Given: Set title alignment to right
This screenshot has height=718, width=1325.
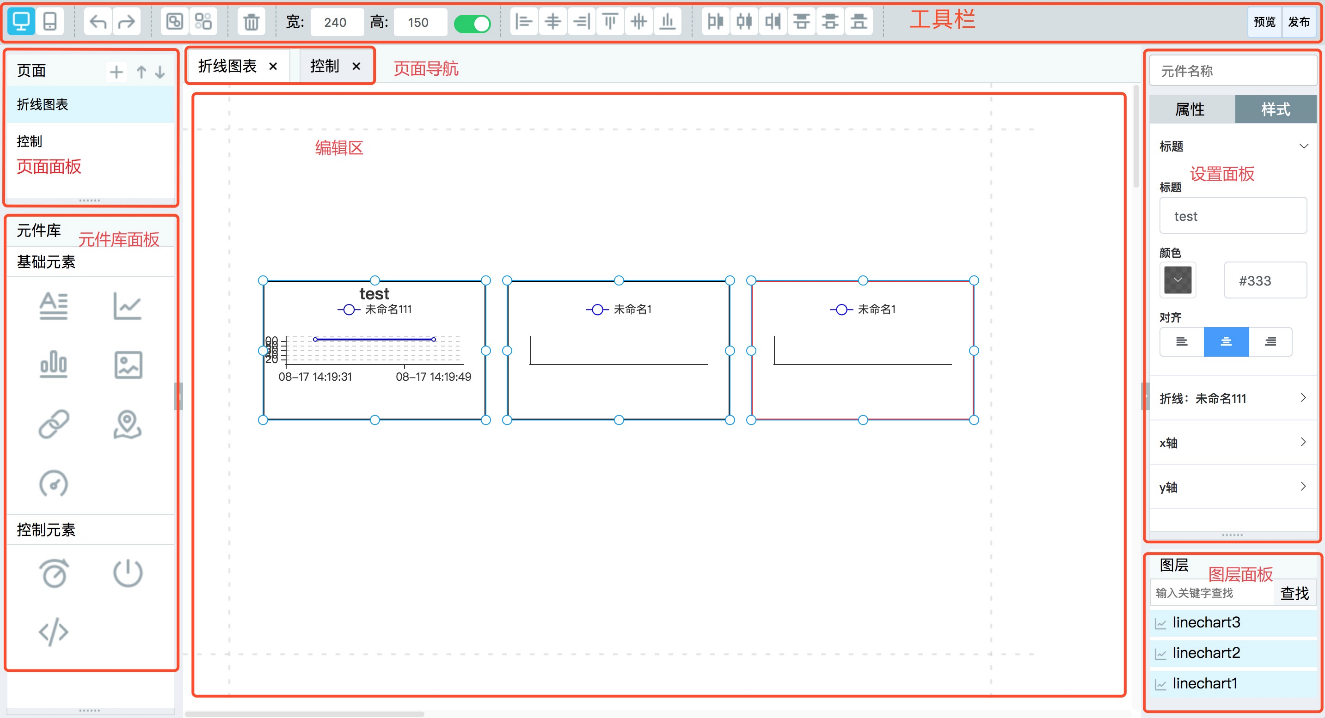Looking at the screenshot, I should [x=1270, y=342].
